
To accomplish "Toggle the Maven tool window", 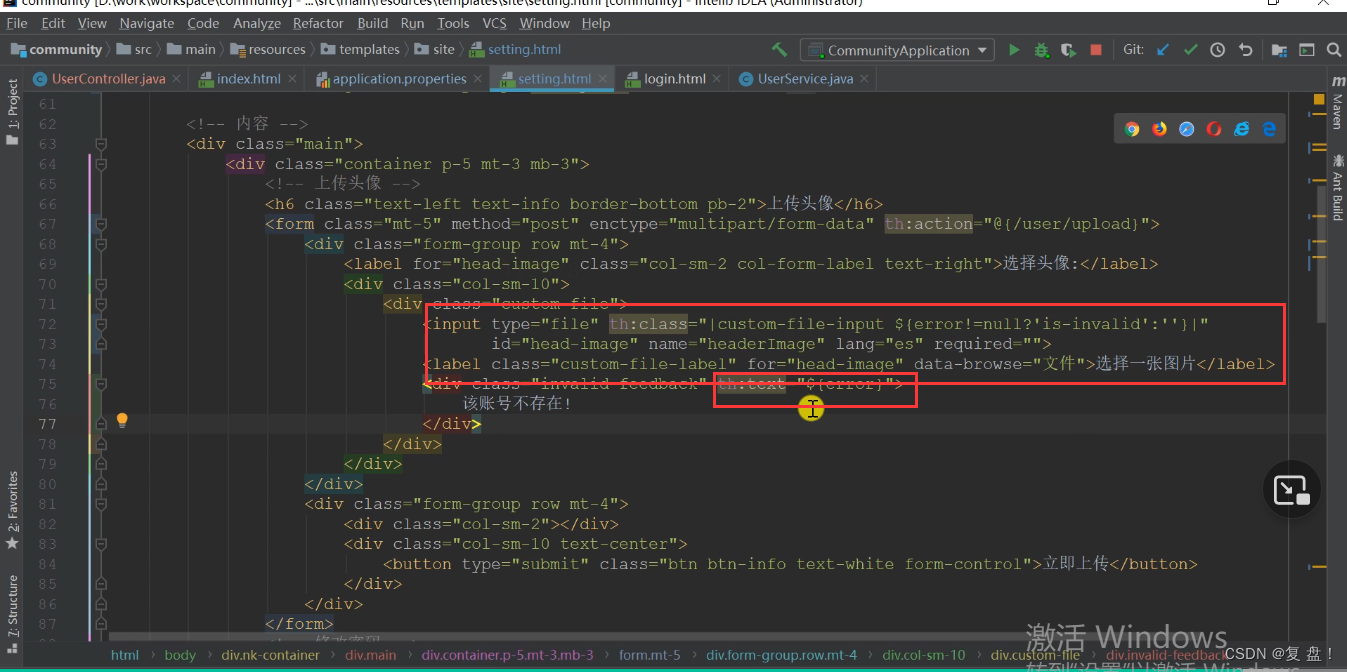I will (x=1336, y=104).
